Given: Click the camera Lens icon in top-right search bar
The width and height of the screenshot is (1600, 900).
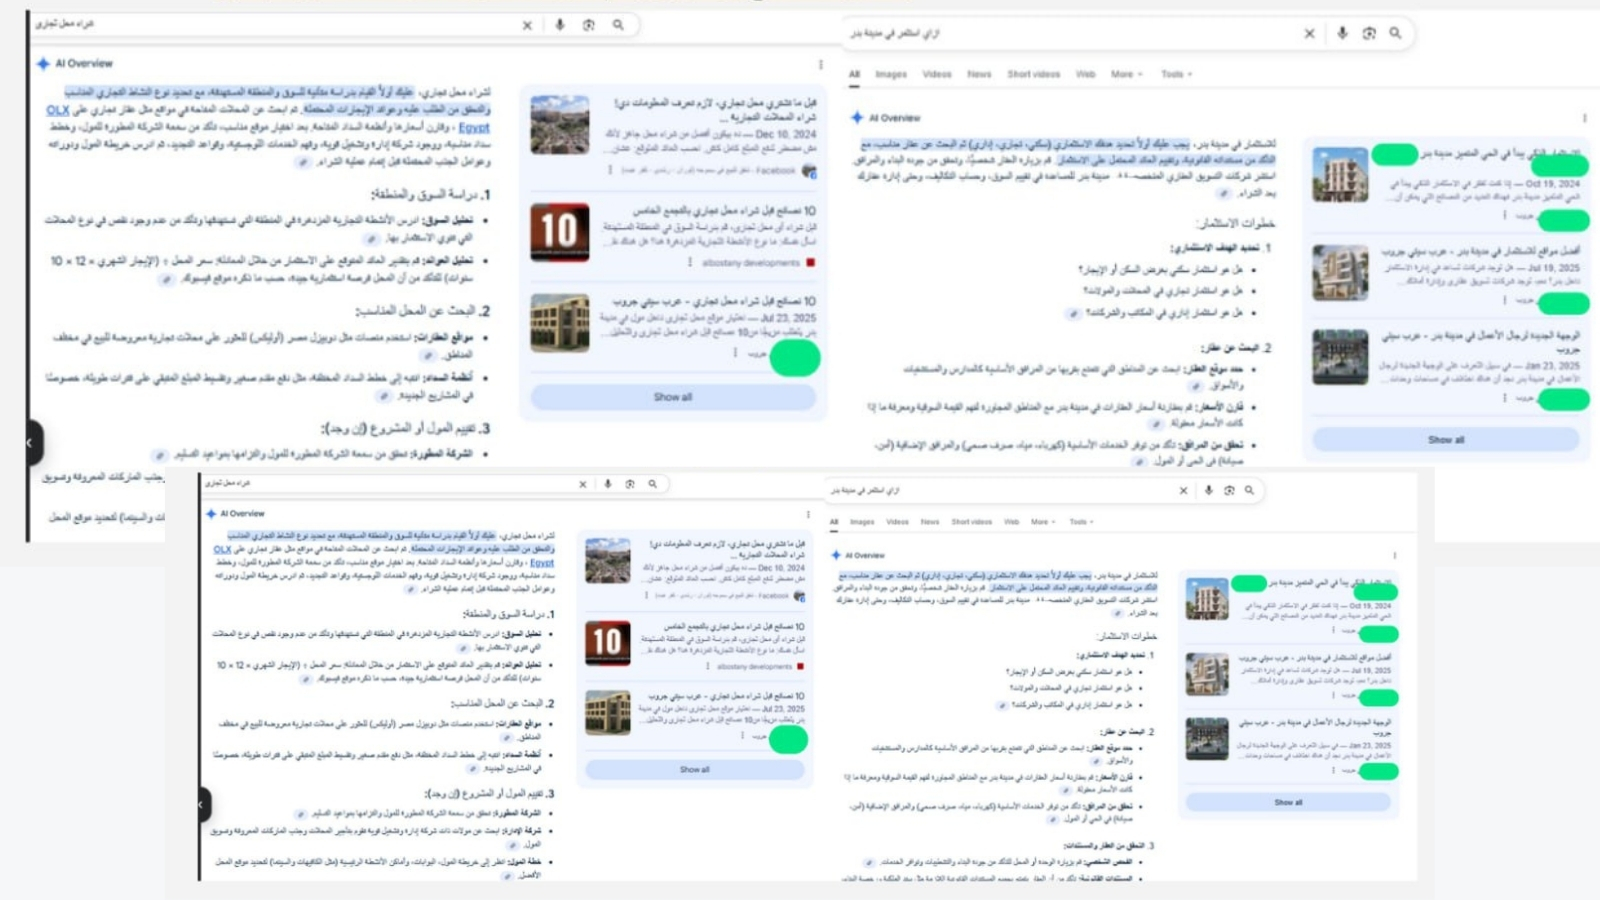Looking at the screenshot, I should coord(1369,33).
